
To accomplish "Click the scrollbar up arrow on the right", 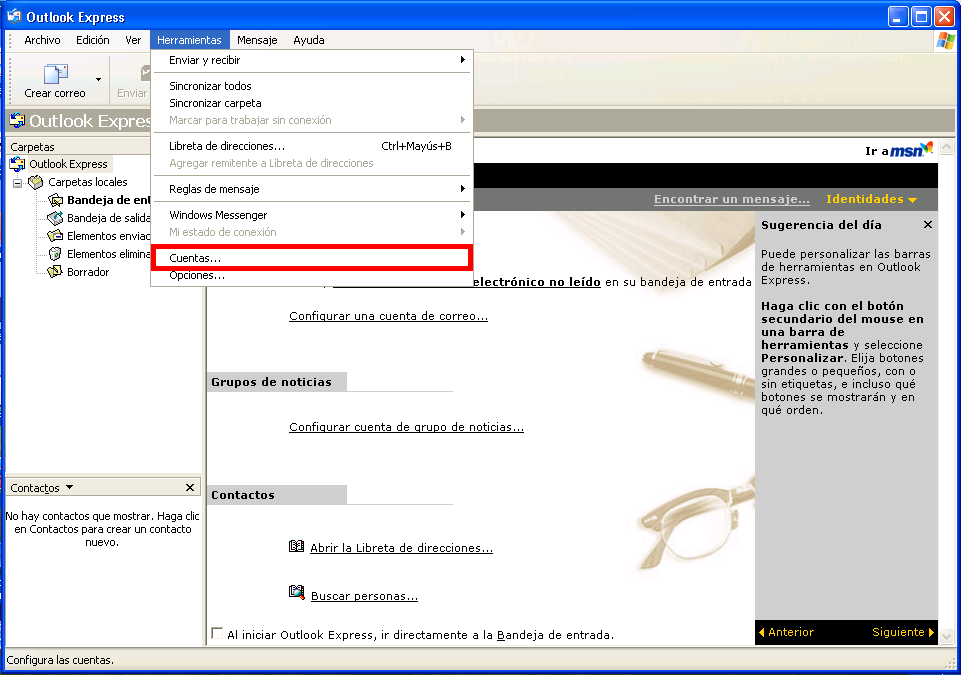I will coord(946,147).
